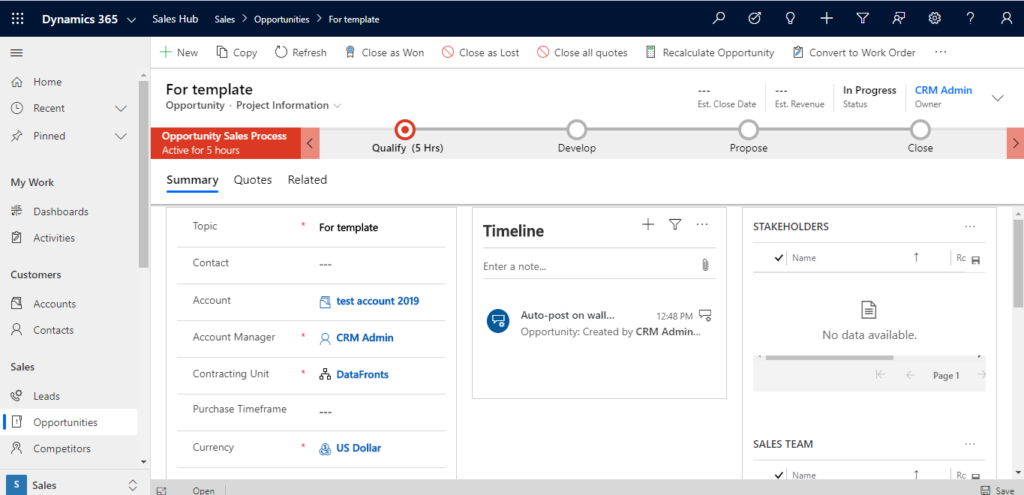
Task: Advance process stages with right arrow
Action: (1016, 143)
